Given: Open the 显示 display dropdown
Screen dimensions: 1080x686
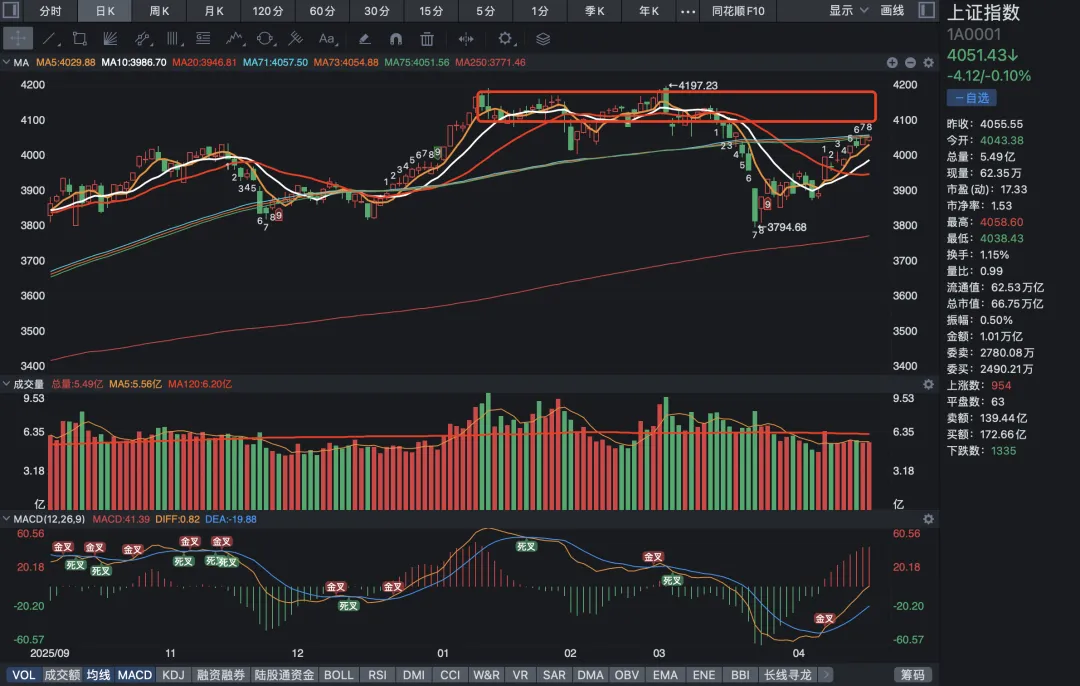Looking at the screenshot, I should tap(848, 10).
